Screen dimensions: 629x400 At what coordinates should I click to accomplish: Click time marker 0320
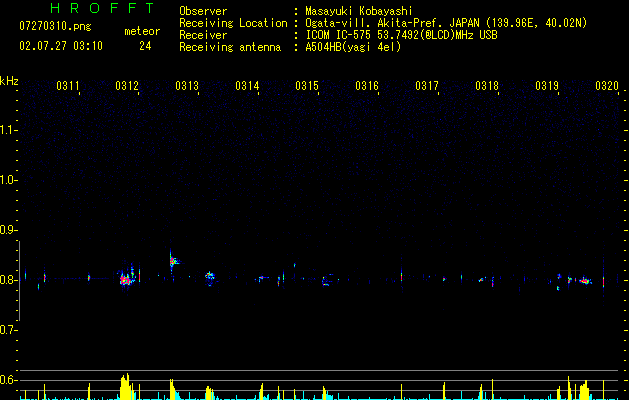pyautogui.click(x=607, y=86)
